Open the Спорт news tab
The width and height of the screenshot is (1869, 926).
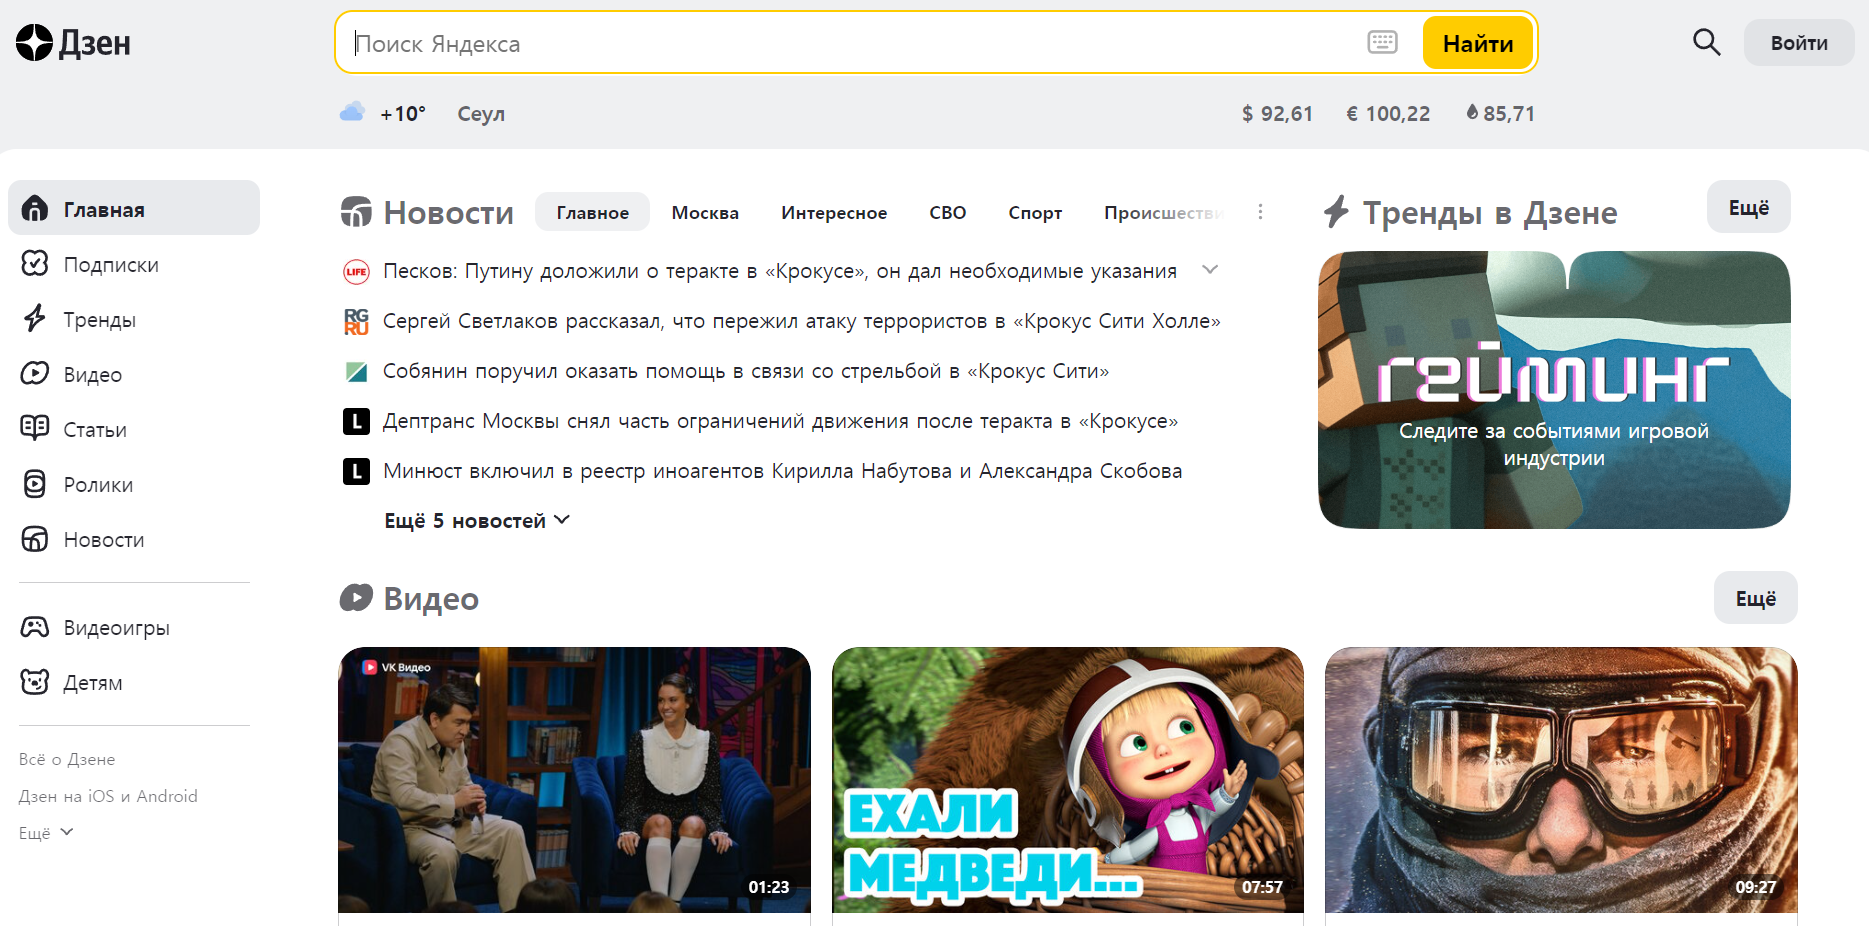coord(1035,212)
